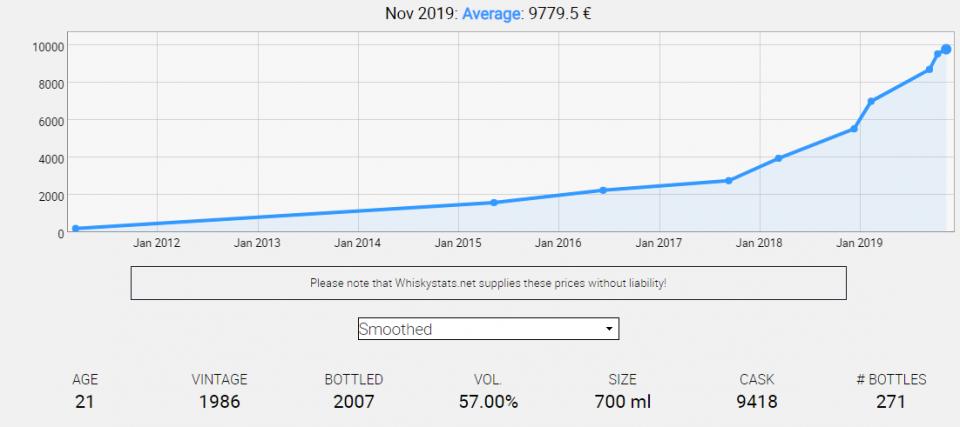
Task: Click the # BOTTLES count 271
Action: 890,402
